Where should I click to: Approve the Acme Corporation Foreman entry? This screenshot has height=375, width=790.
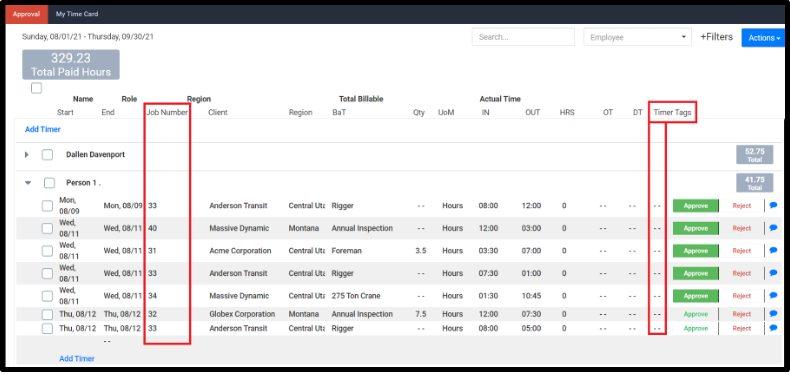[696, 251]
